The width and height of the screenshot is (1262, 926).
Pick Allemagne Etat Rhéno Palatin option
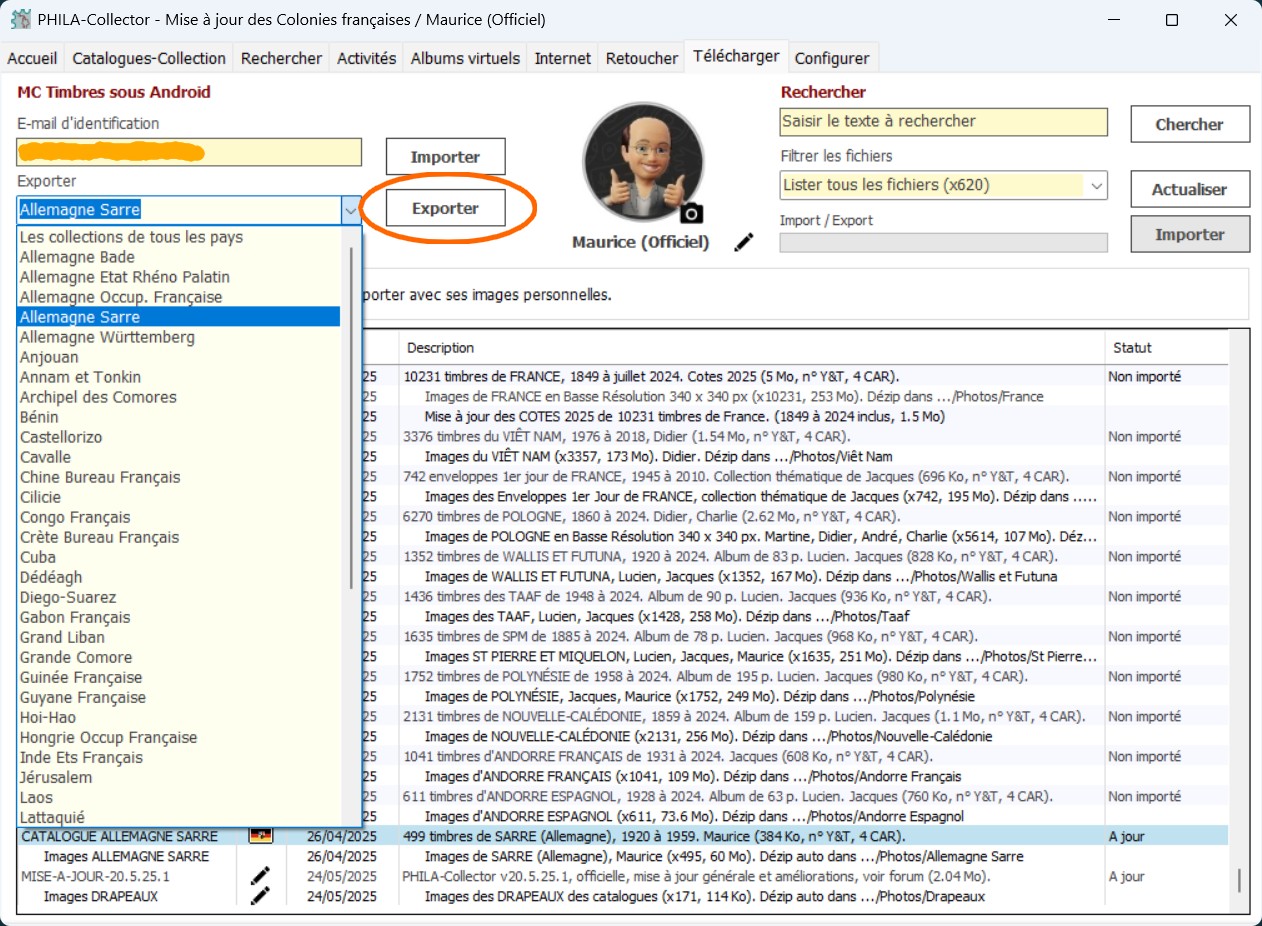180,277
